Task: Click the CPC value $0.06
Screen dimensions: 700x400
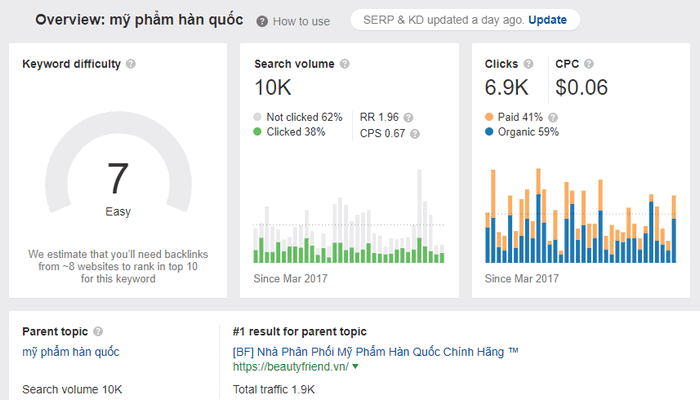Action: tap(581, 88)
